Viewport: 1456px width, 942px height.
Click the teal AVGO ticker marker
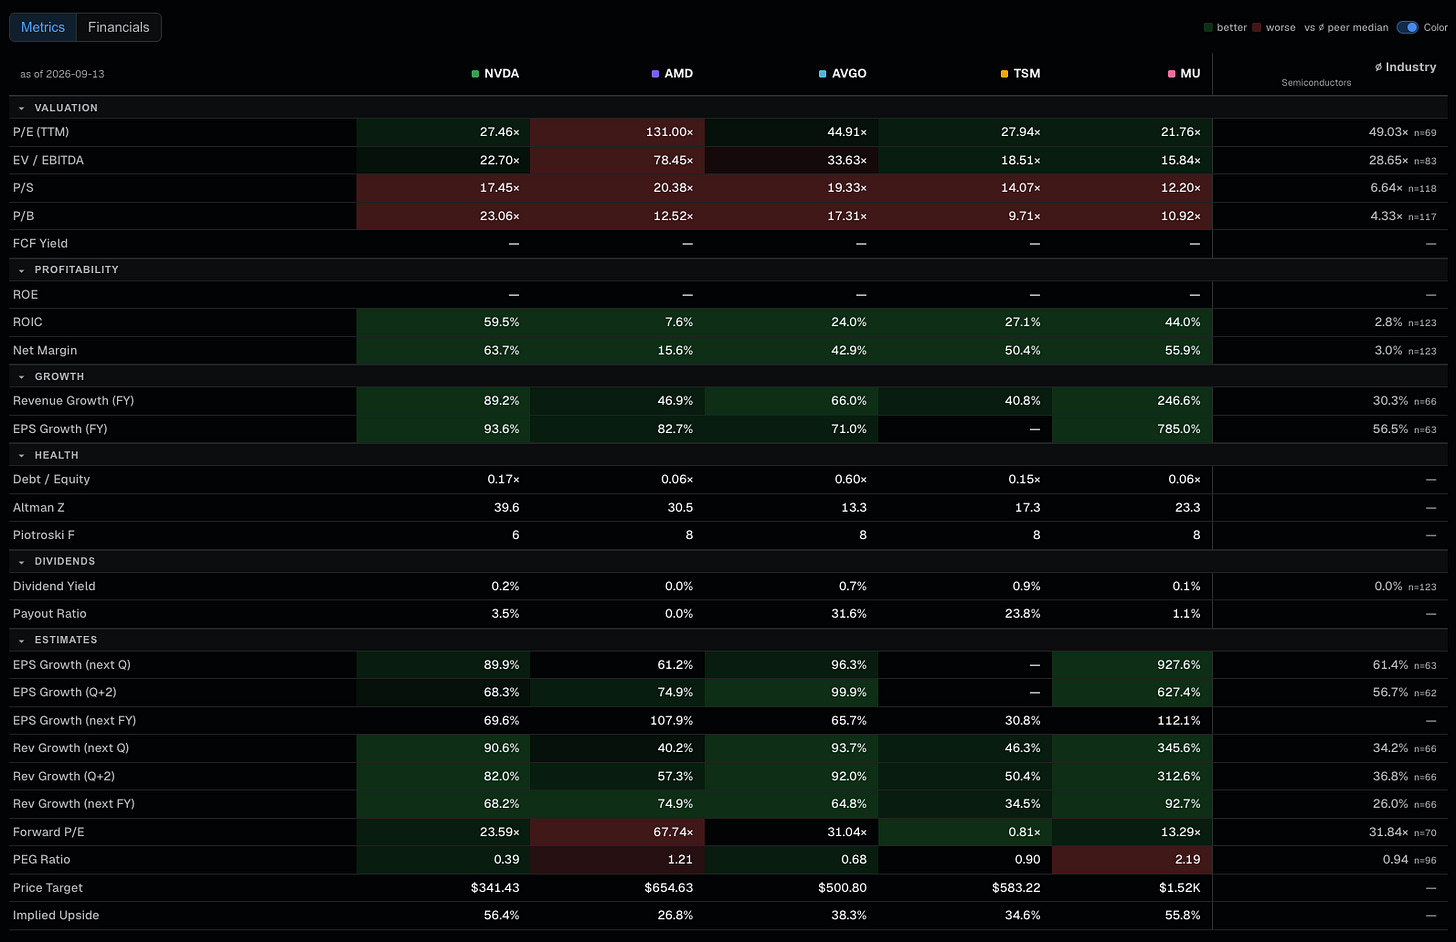point(822,74)
